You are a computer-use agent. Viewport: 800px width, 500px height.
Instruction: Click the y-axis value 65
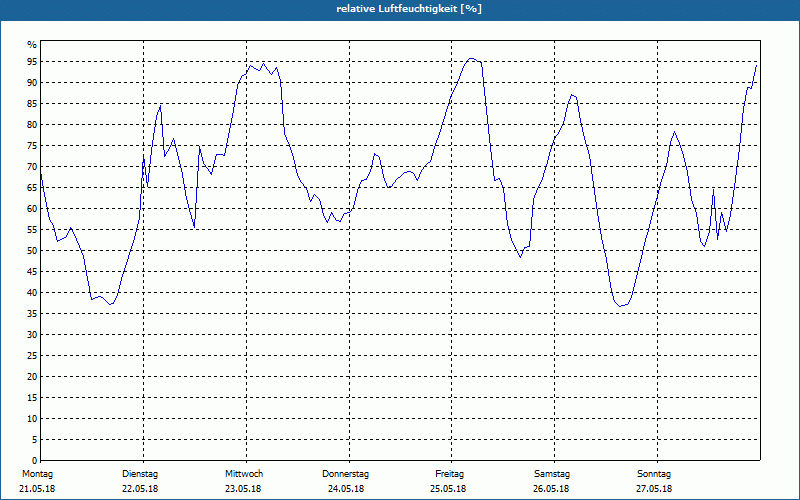(x=32, y=187)
